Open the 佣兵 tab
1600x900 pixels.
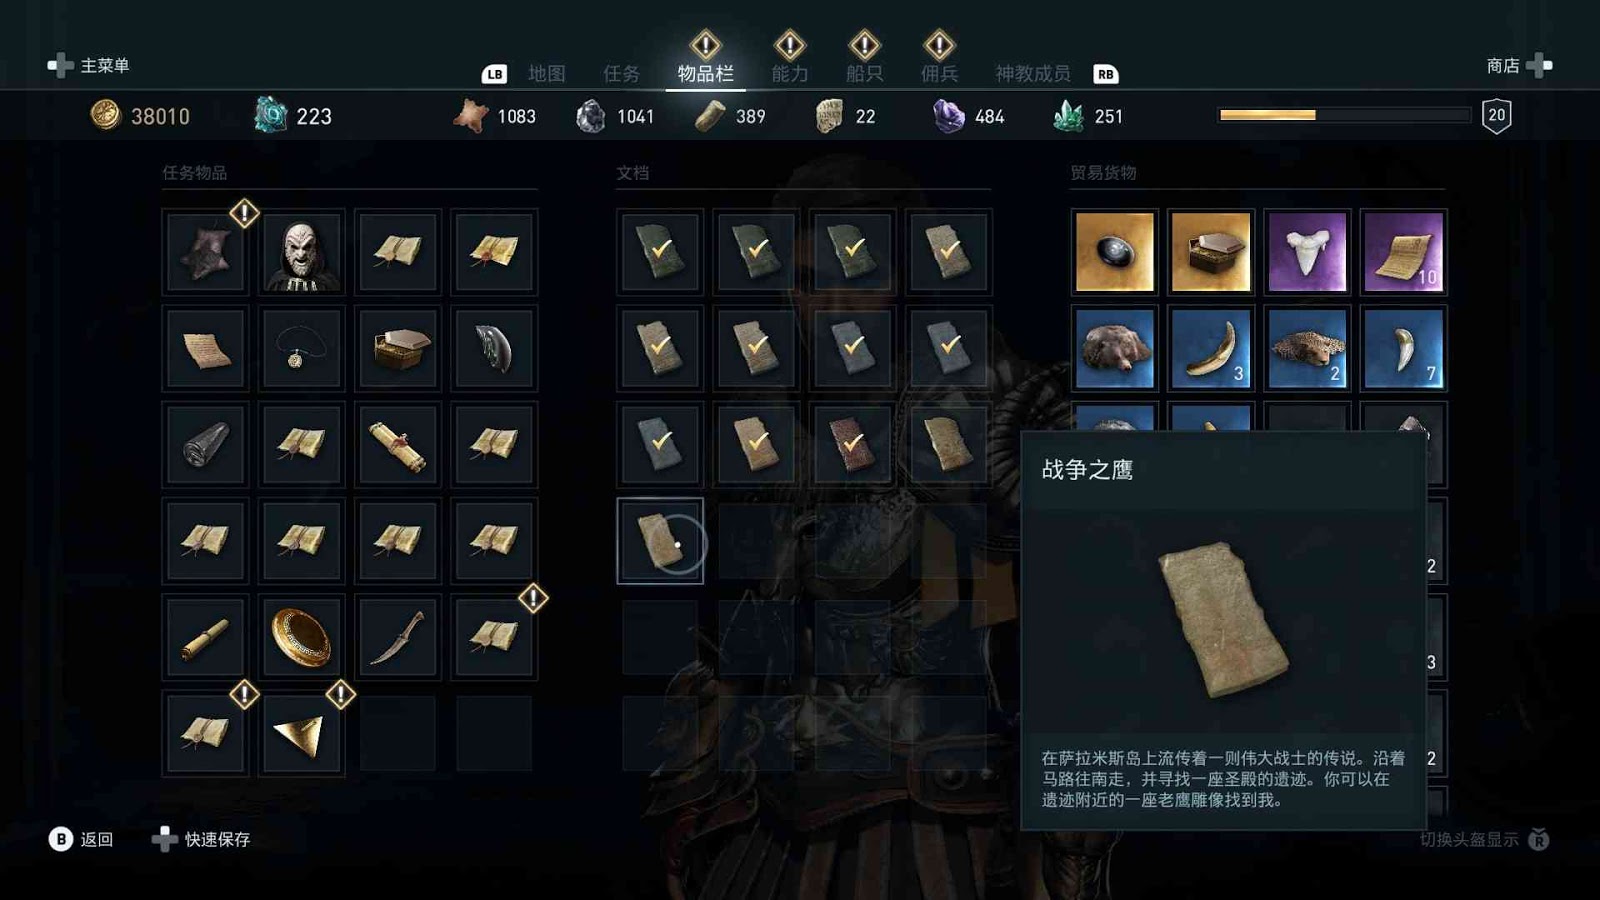pyautogui.click(x=939, y=73)
